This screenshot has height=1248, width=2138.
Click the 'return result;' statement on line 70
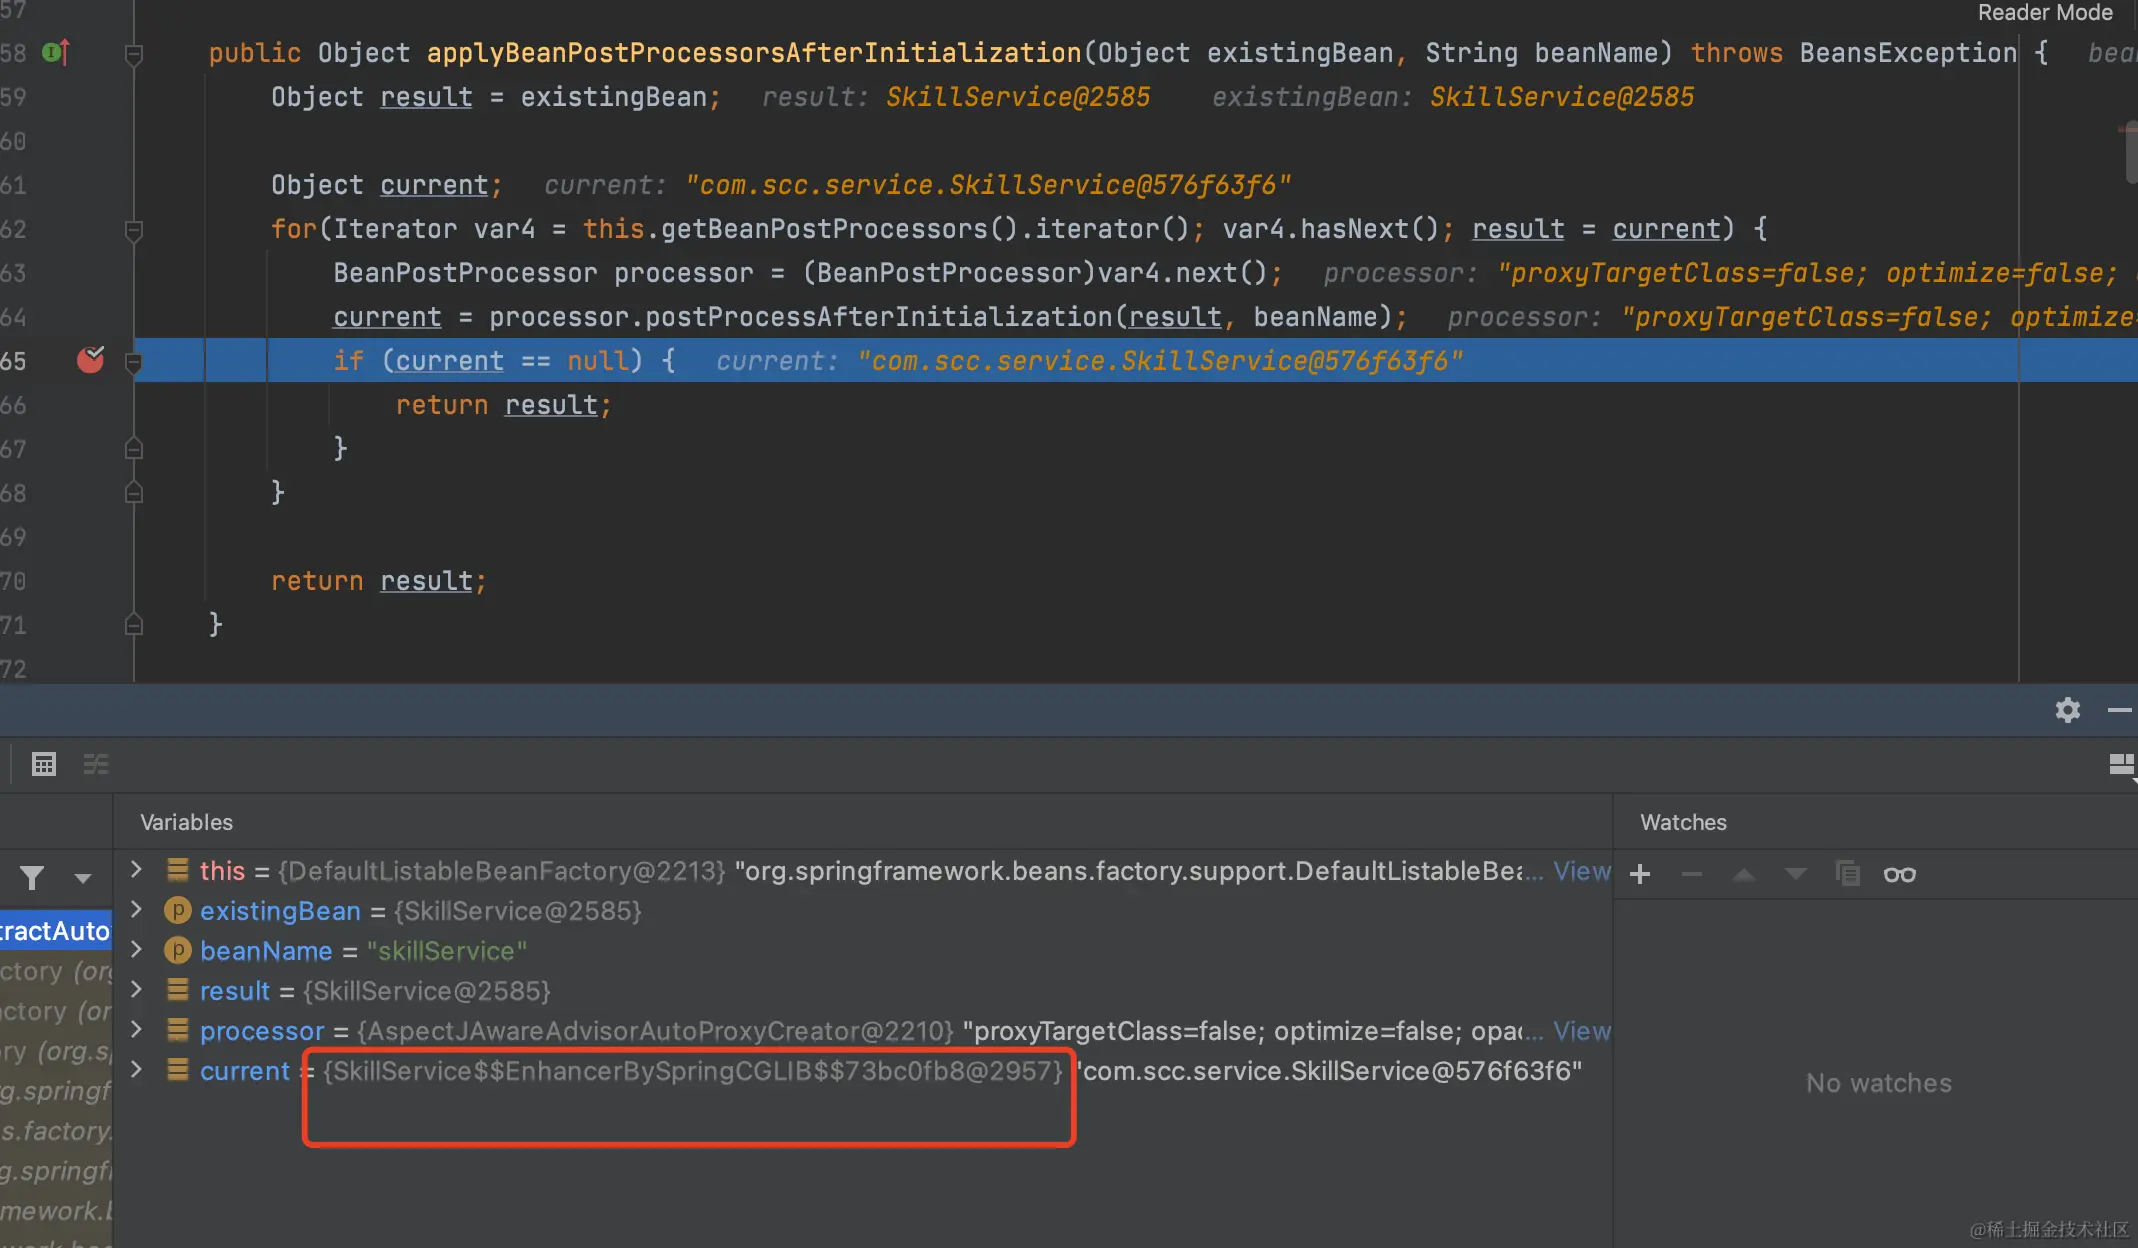click(379, 581)
